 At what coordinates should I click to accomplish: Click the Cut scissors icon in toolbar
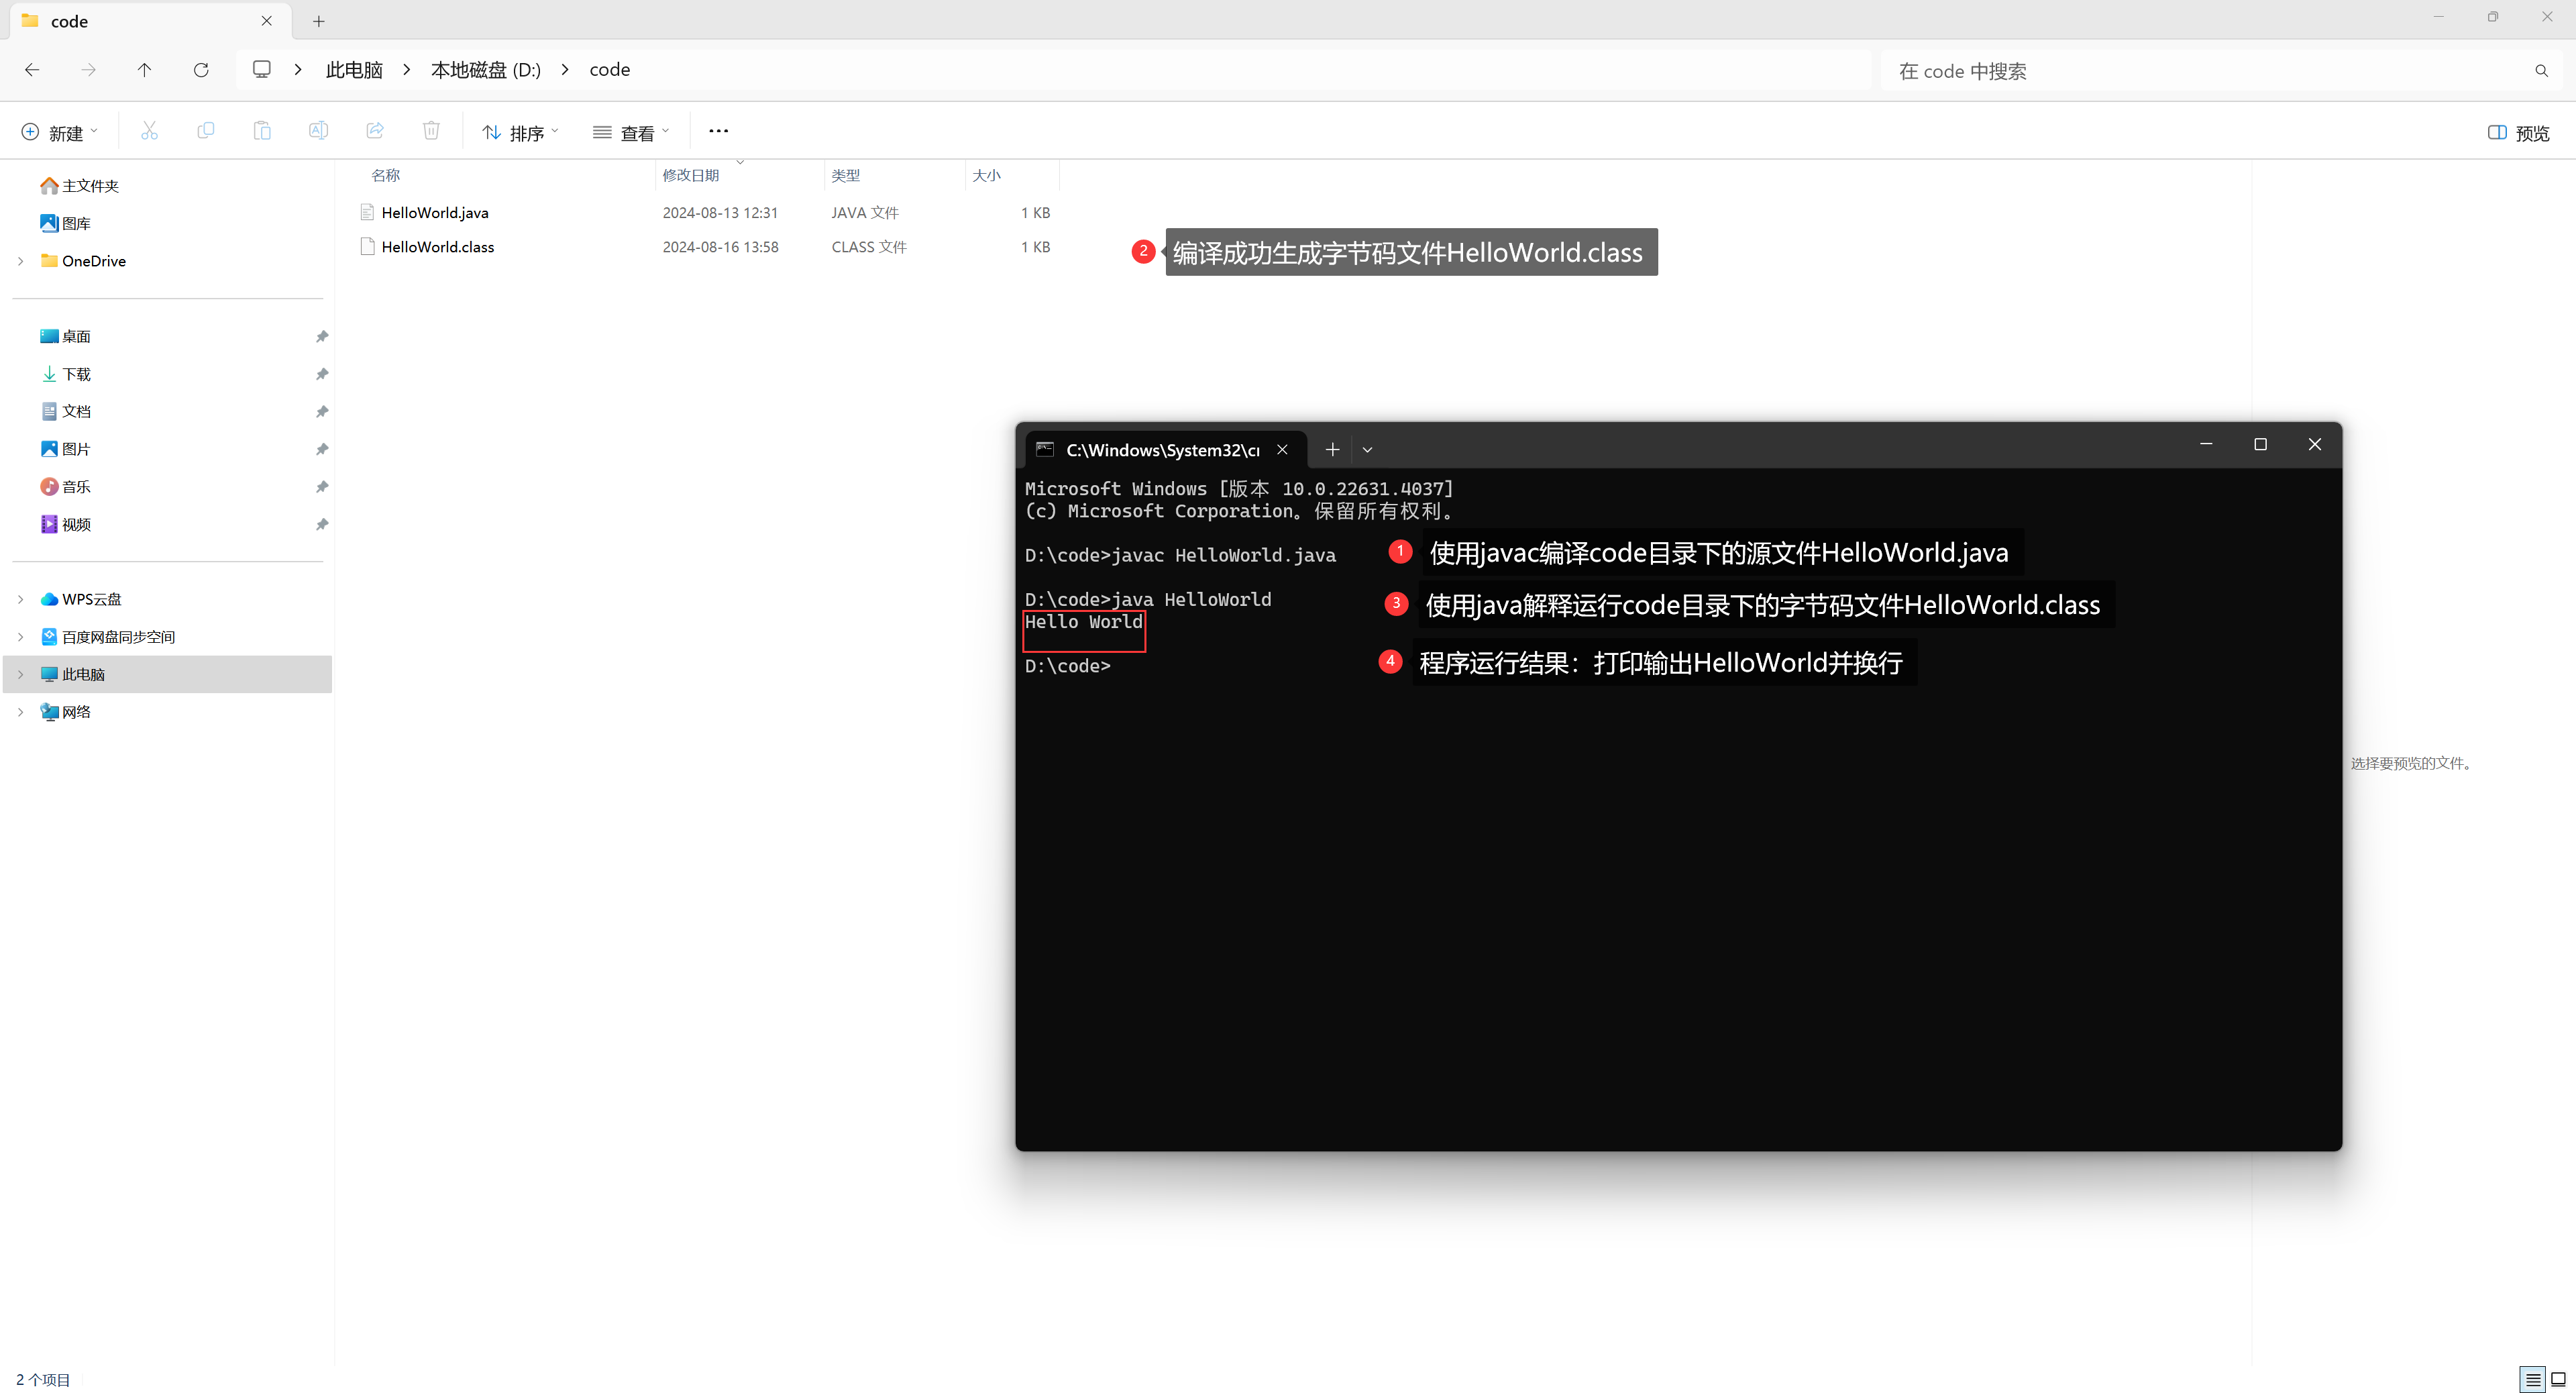pyautogui.click(x=149, y=131)
